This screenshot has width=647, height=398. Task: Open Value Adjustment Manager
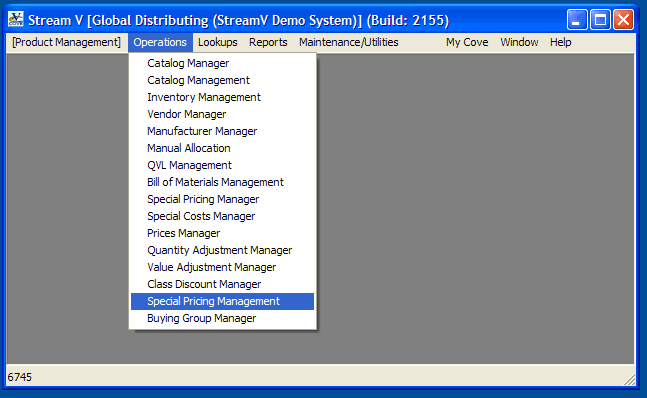click(222, 267)
